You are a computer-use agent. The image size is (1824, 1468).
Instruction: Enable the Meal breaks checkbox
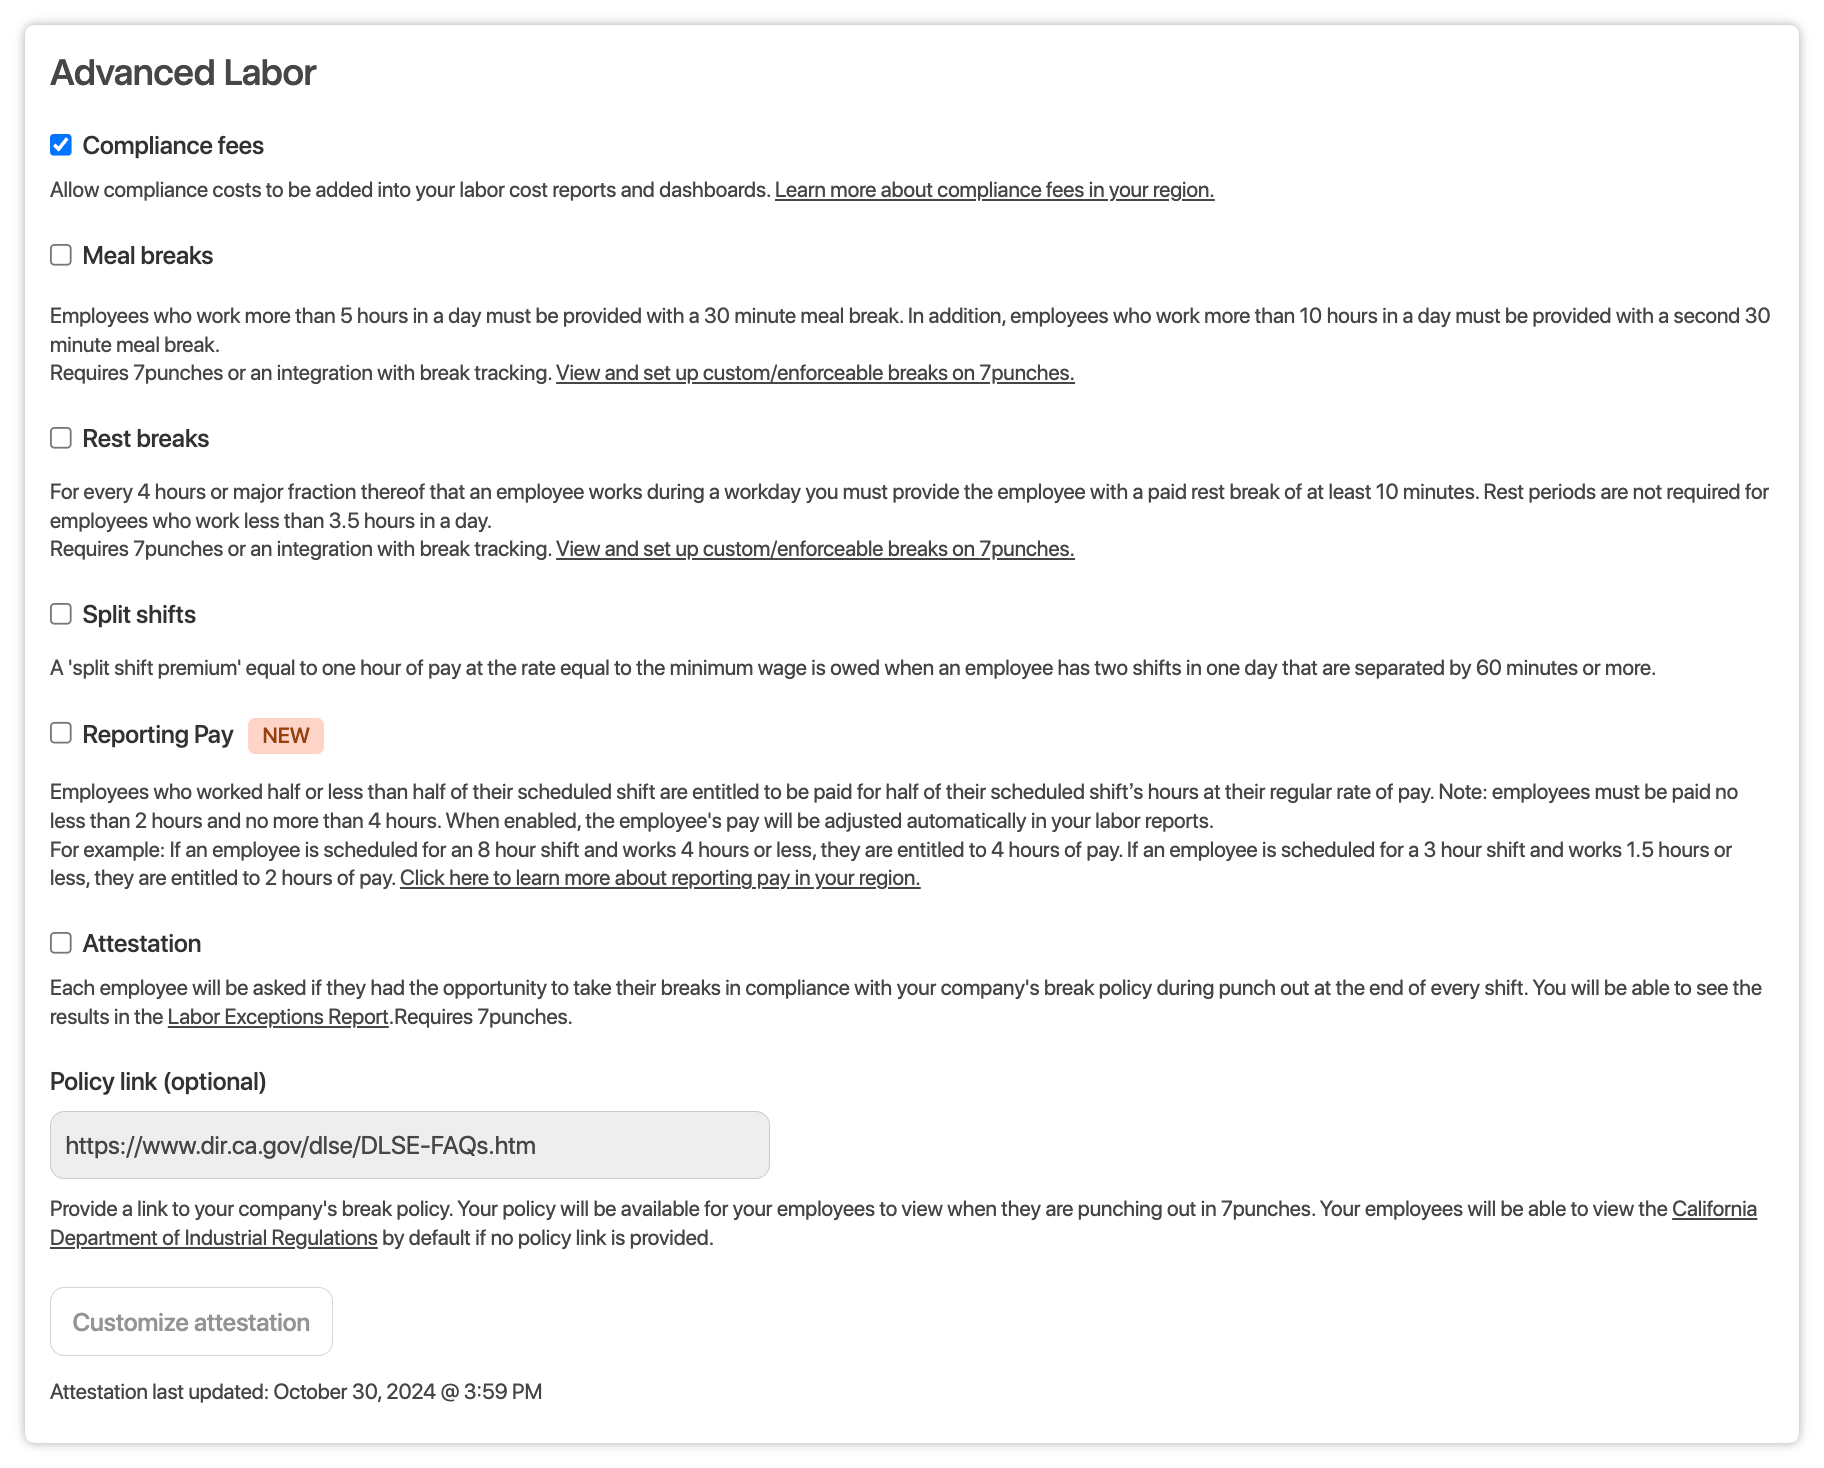(x=61, y=255)
